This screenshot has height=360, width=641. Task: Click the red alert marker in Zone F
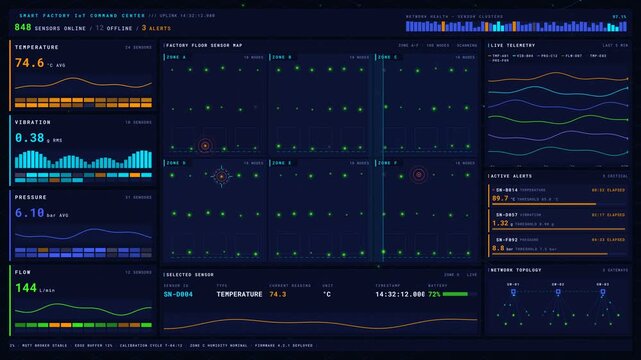coord(418,175)
